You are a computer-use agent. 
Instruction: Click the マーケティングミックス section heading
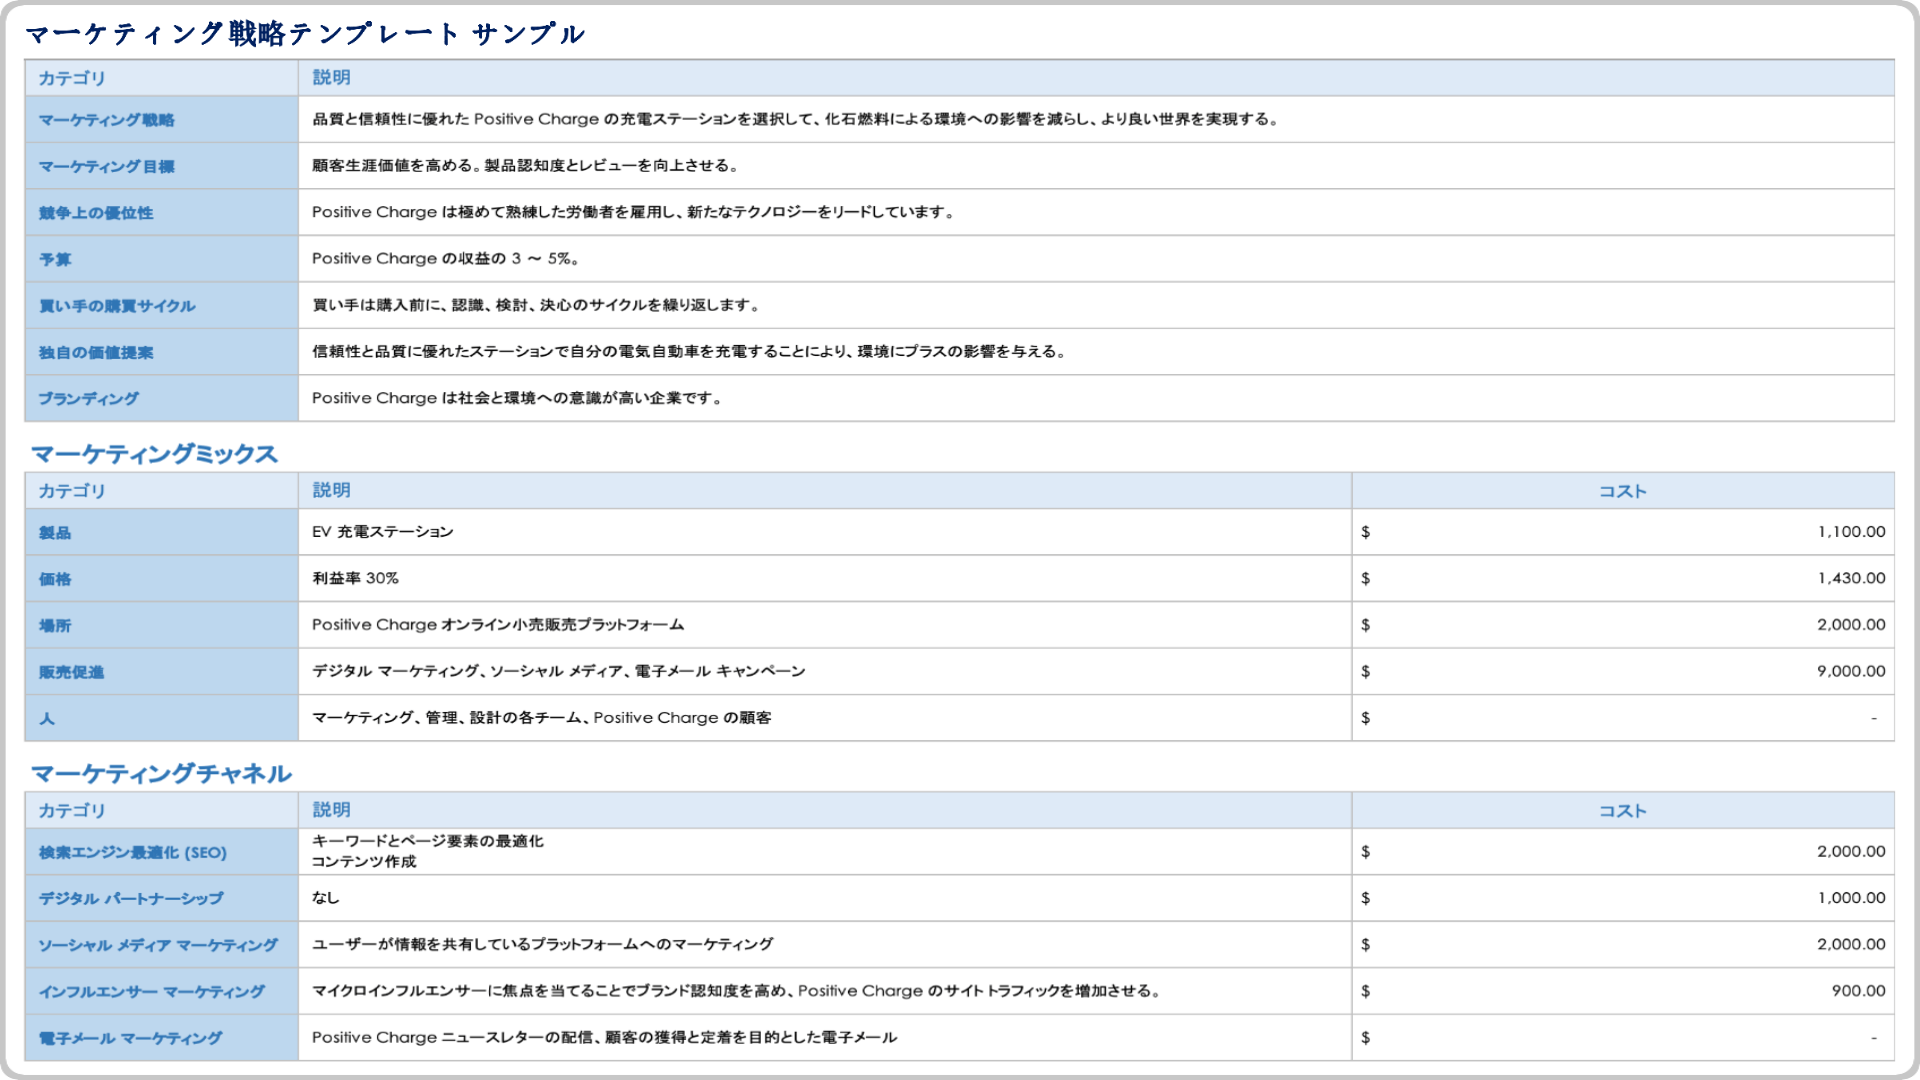[154, 454]
